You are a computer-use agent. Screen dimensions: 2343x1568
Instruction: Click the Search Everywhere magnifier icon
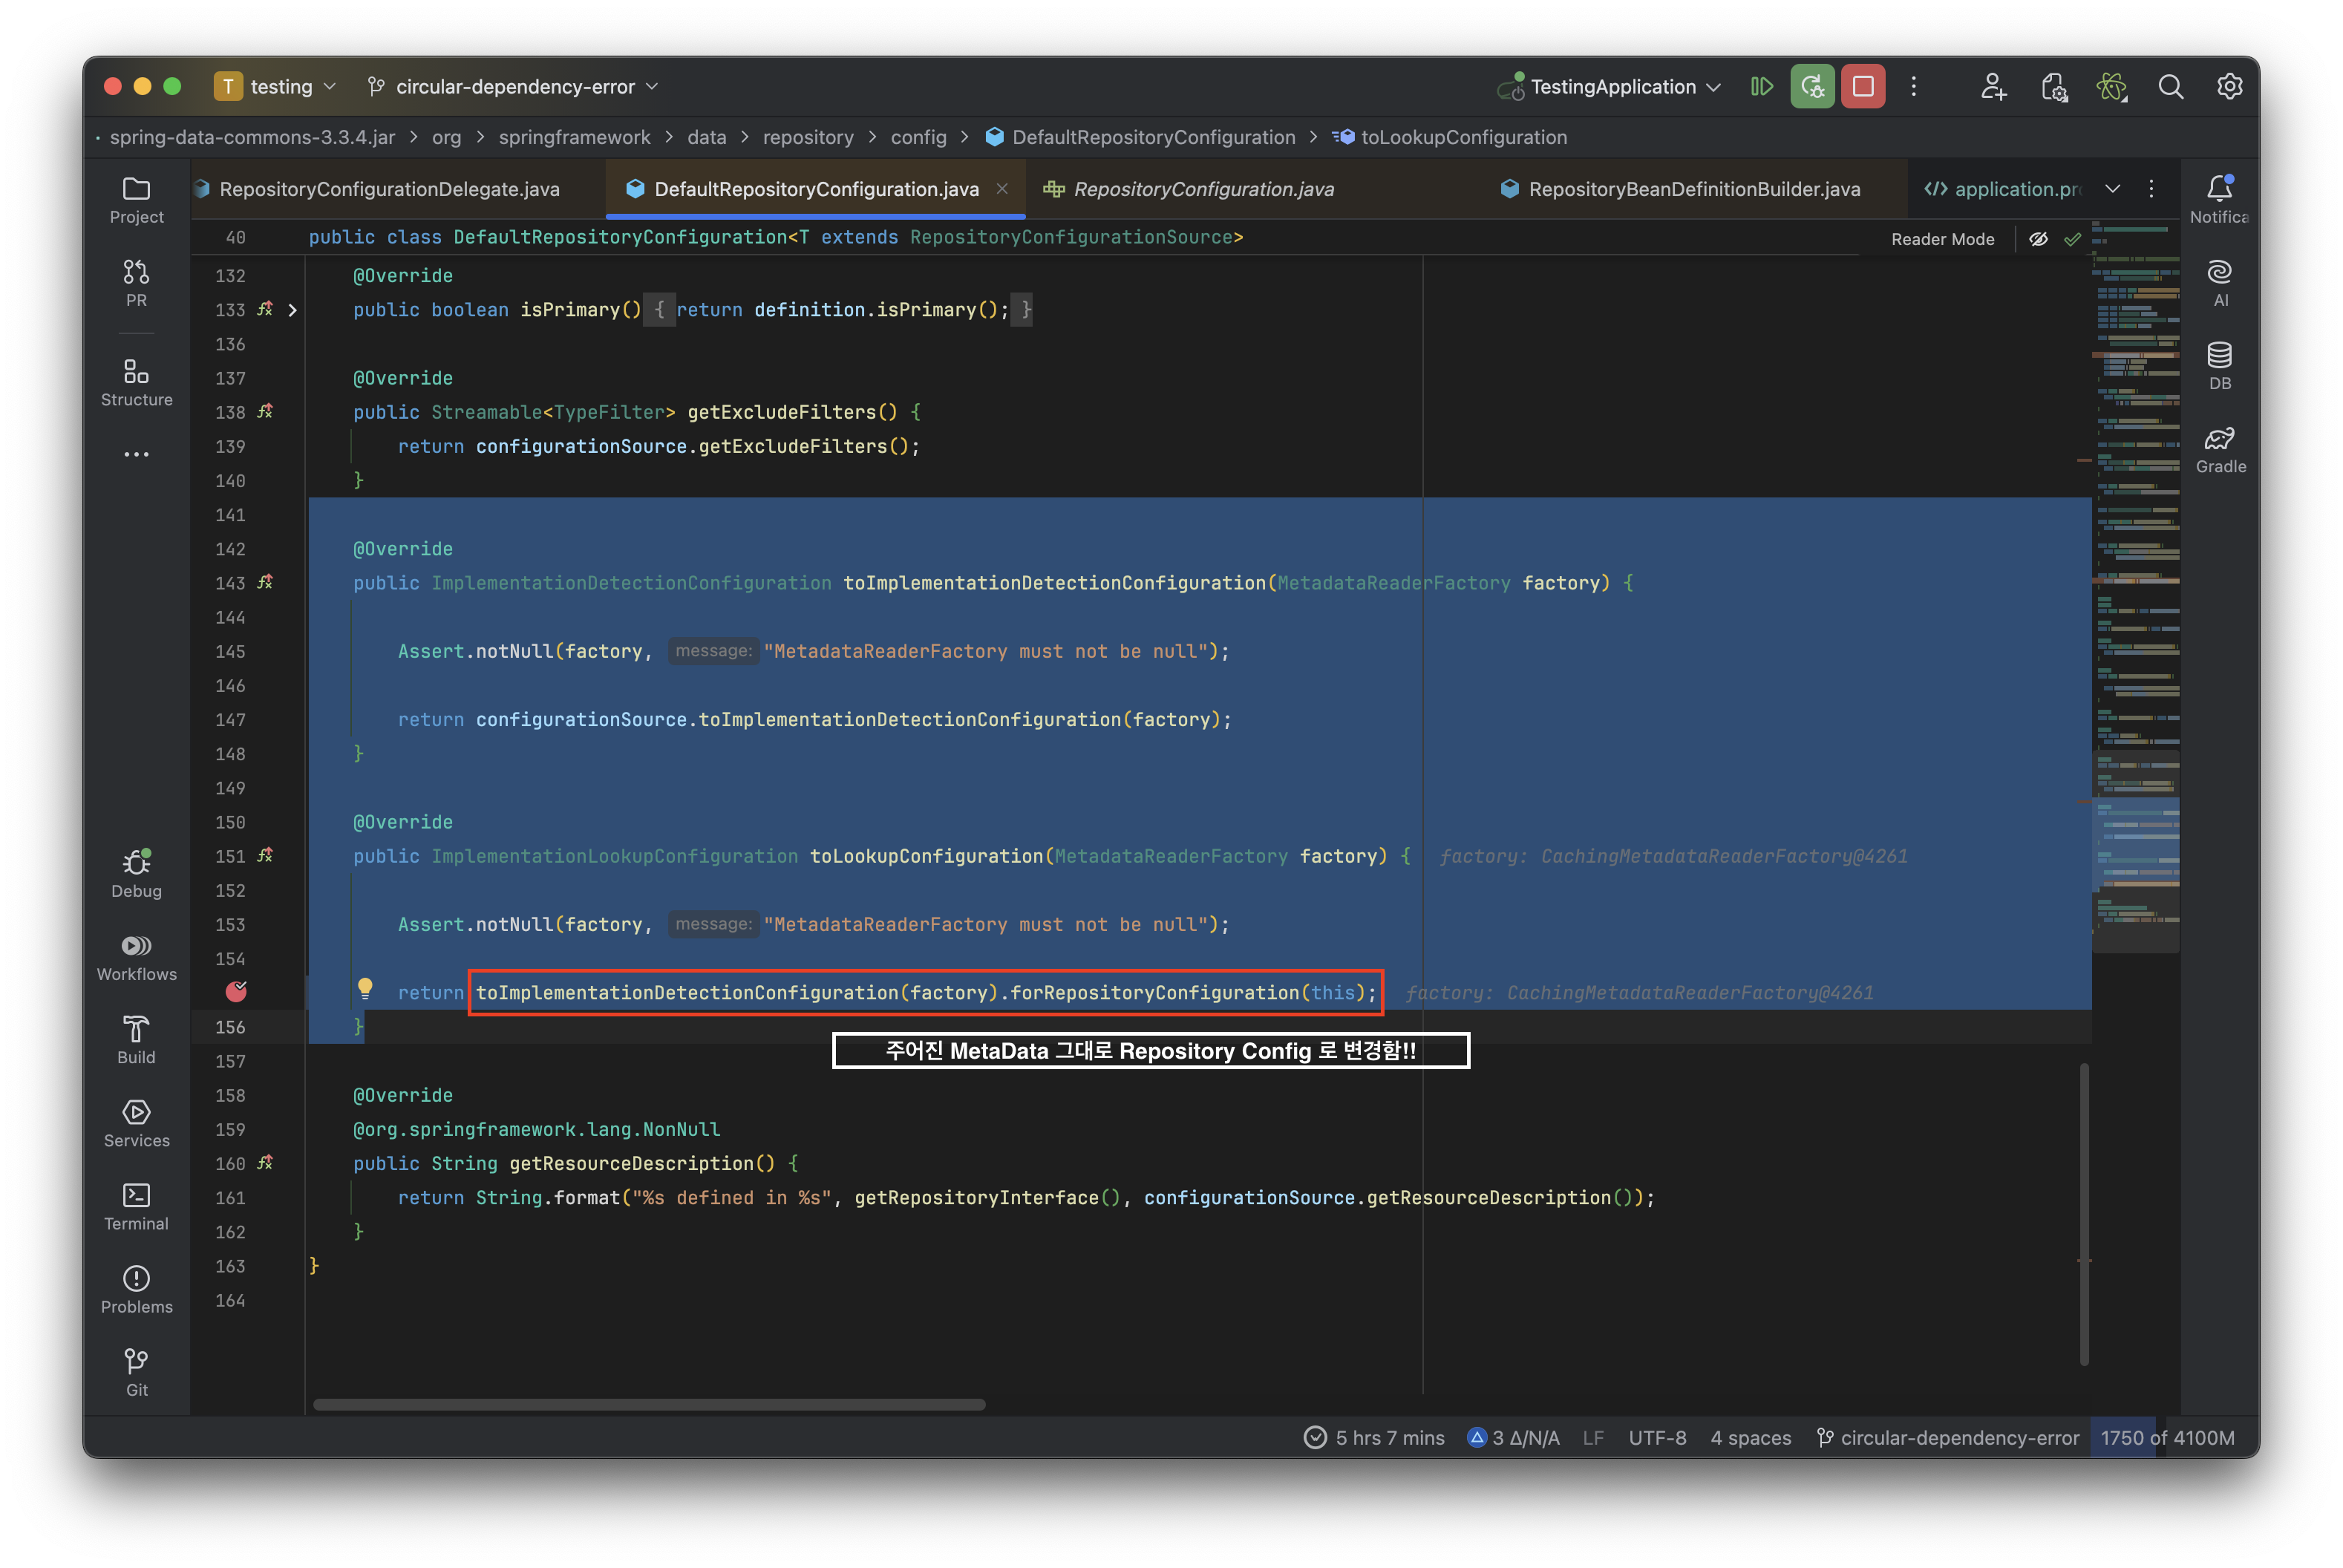coord(2170,87)
